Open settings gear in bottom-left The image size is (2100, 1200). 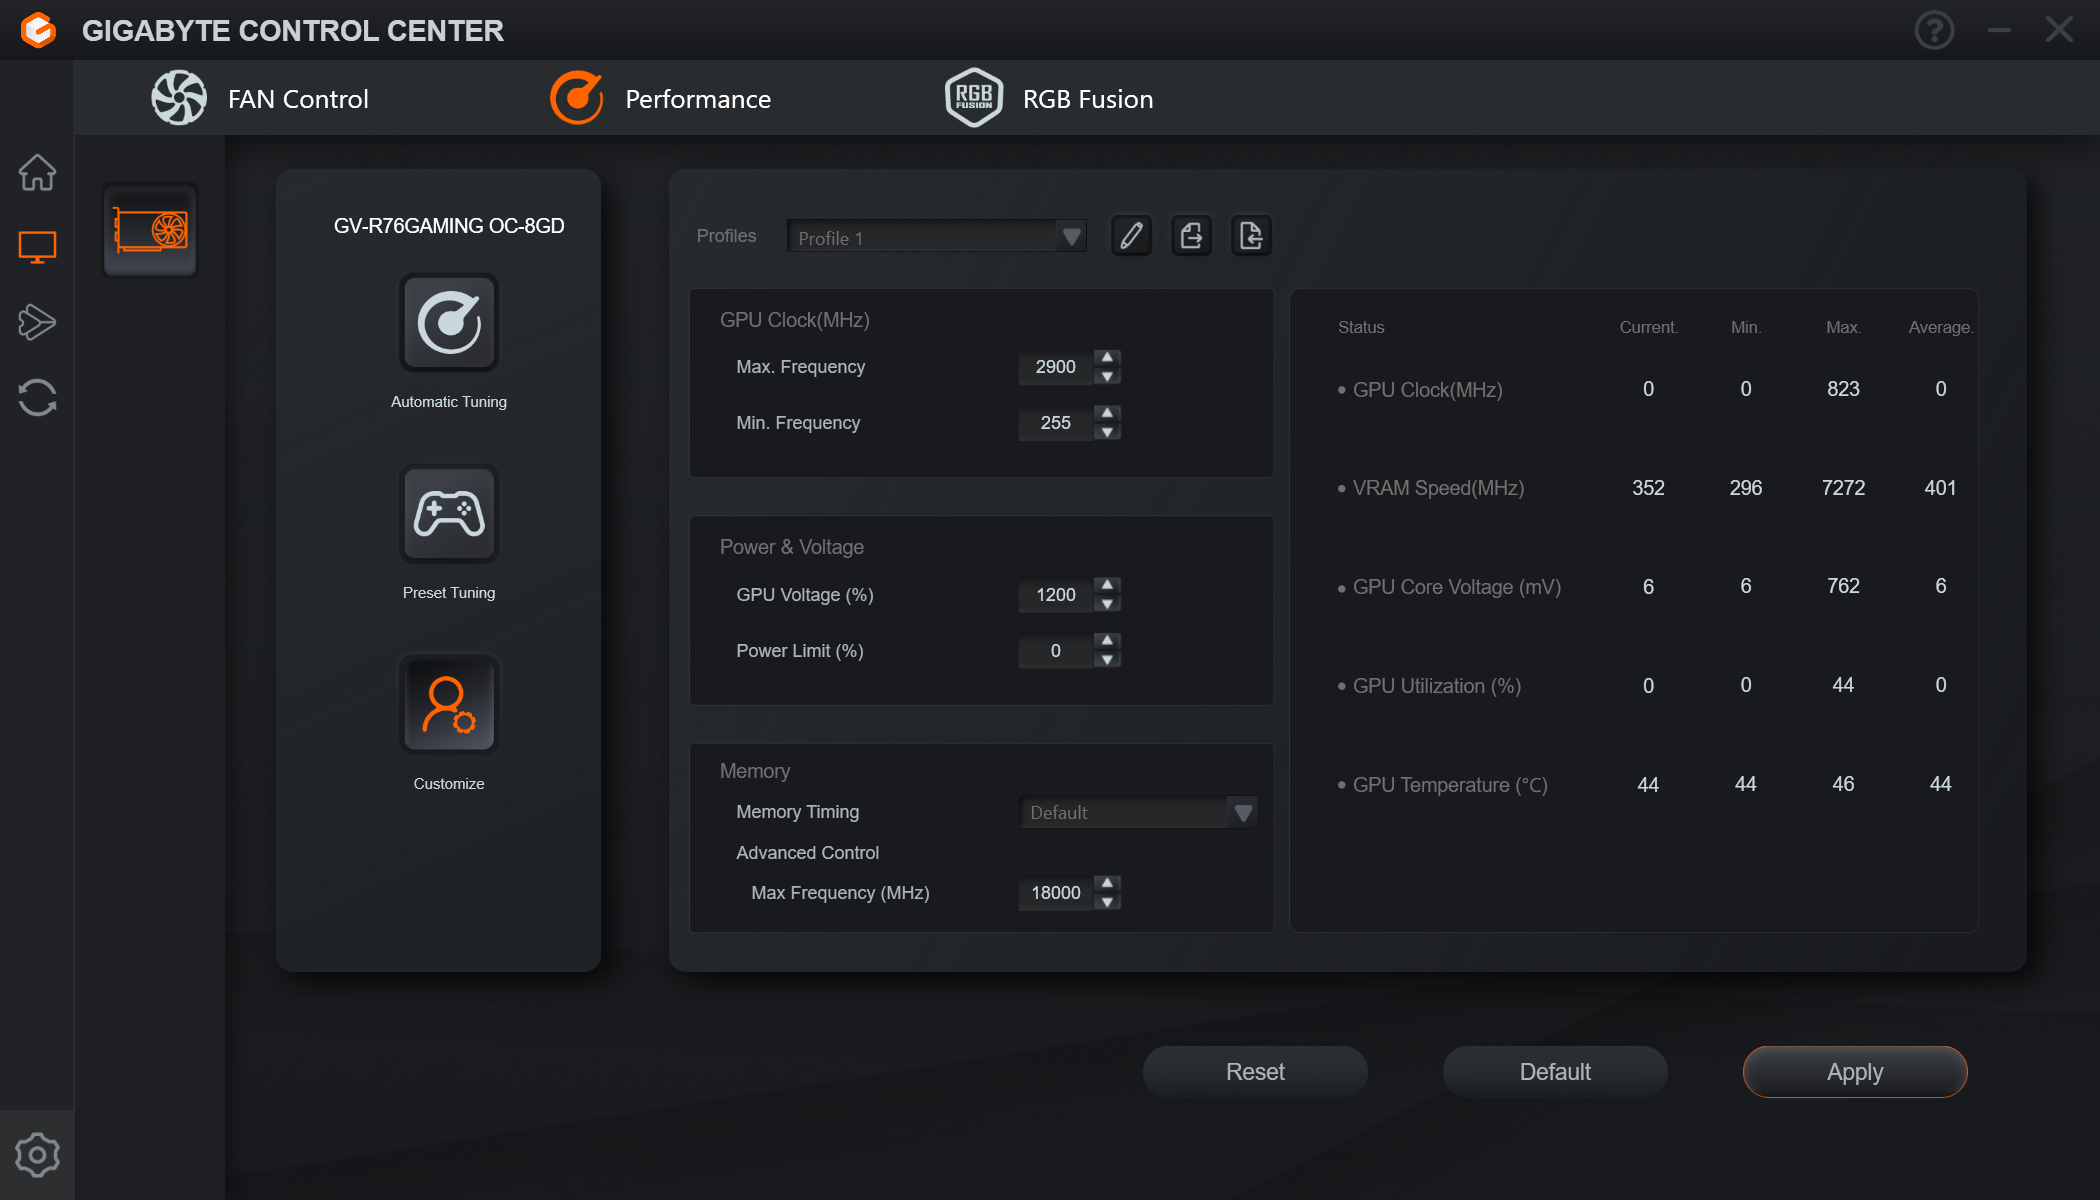click(x=37, y=1155)
